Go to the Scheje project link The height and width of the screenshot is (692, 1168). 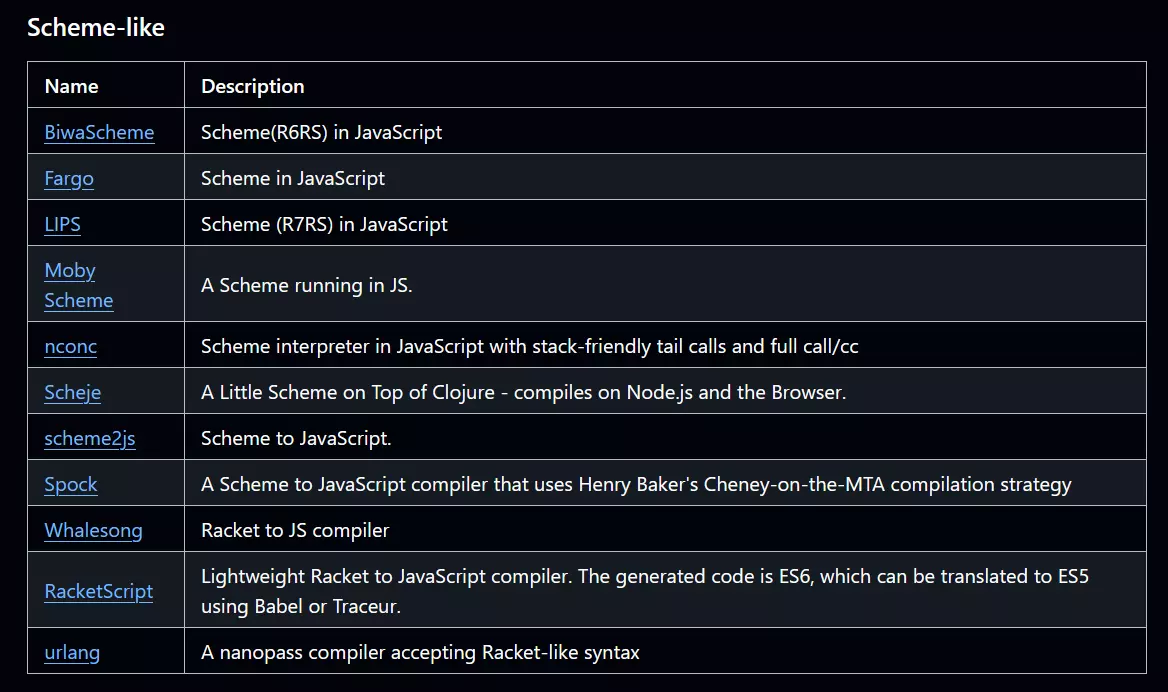pyautogui.click(x=72, y=393)
